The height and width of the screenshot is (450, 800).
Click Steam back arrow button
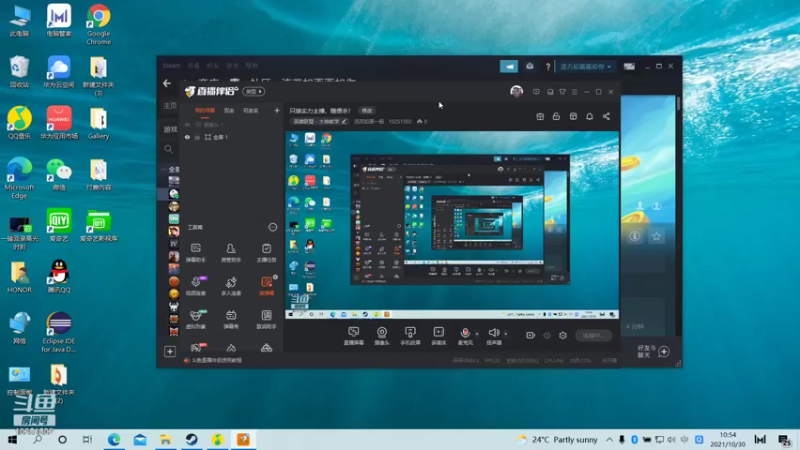click(x=167, y=83)
